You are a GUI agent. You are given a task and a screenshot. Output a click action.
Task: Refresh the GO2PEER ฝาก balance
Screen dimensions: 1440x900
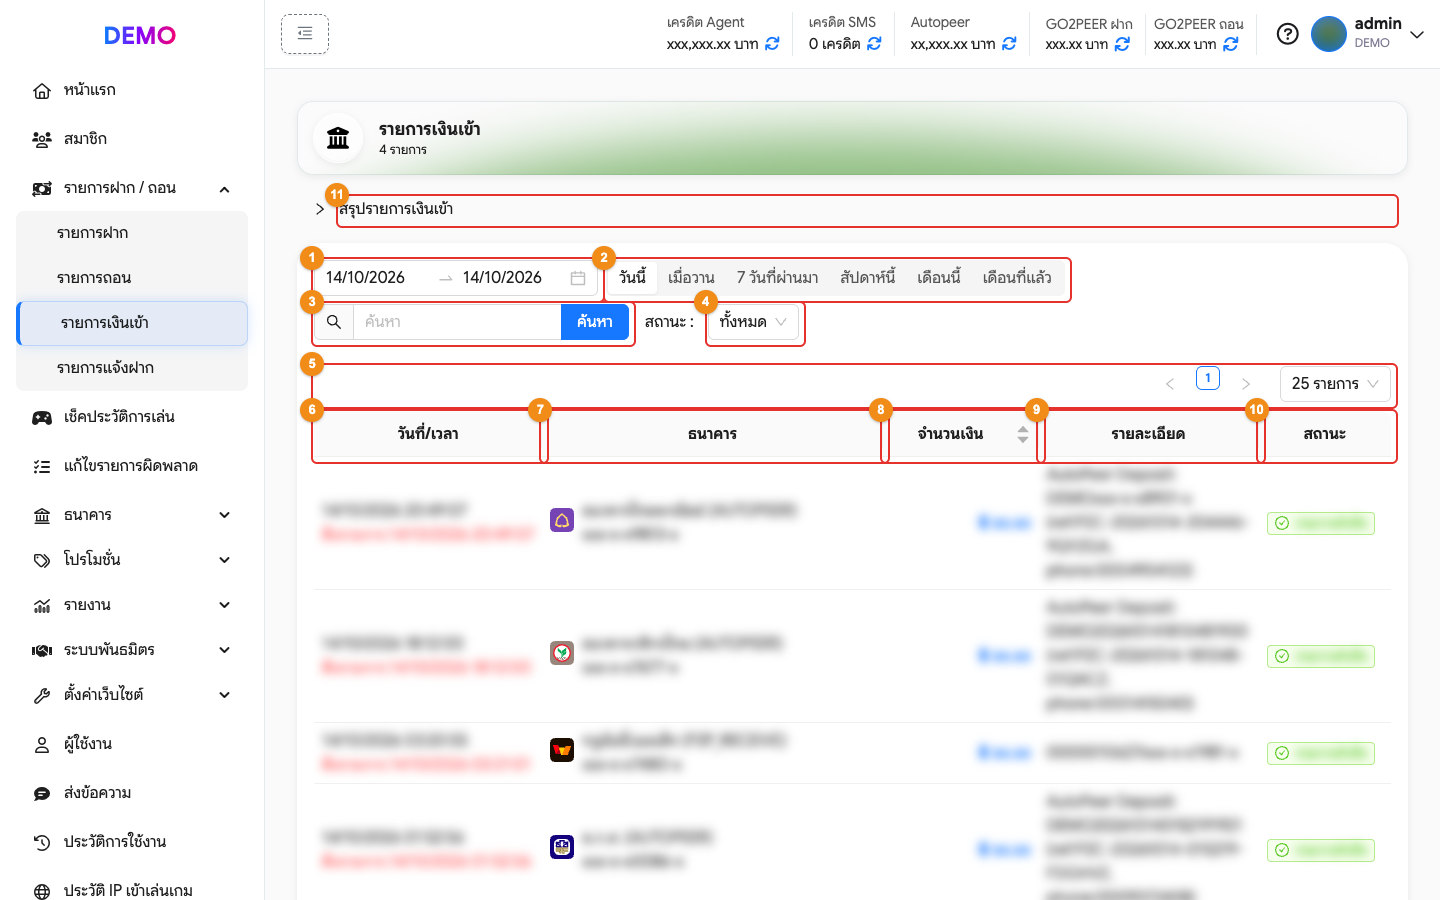[1122, 44]
